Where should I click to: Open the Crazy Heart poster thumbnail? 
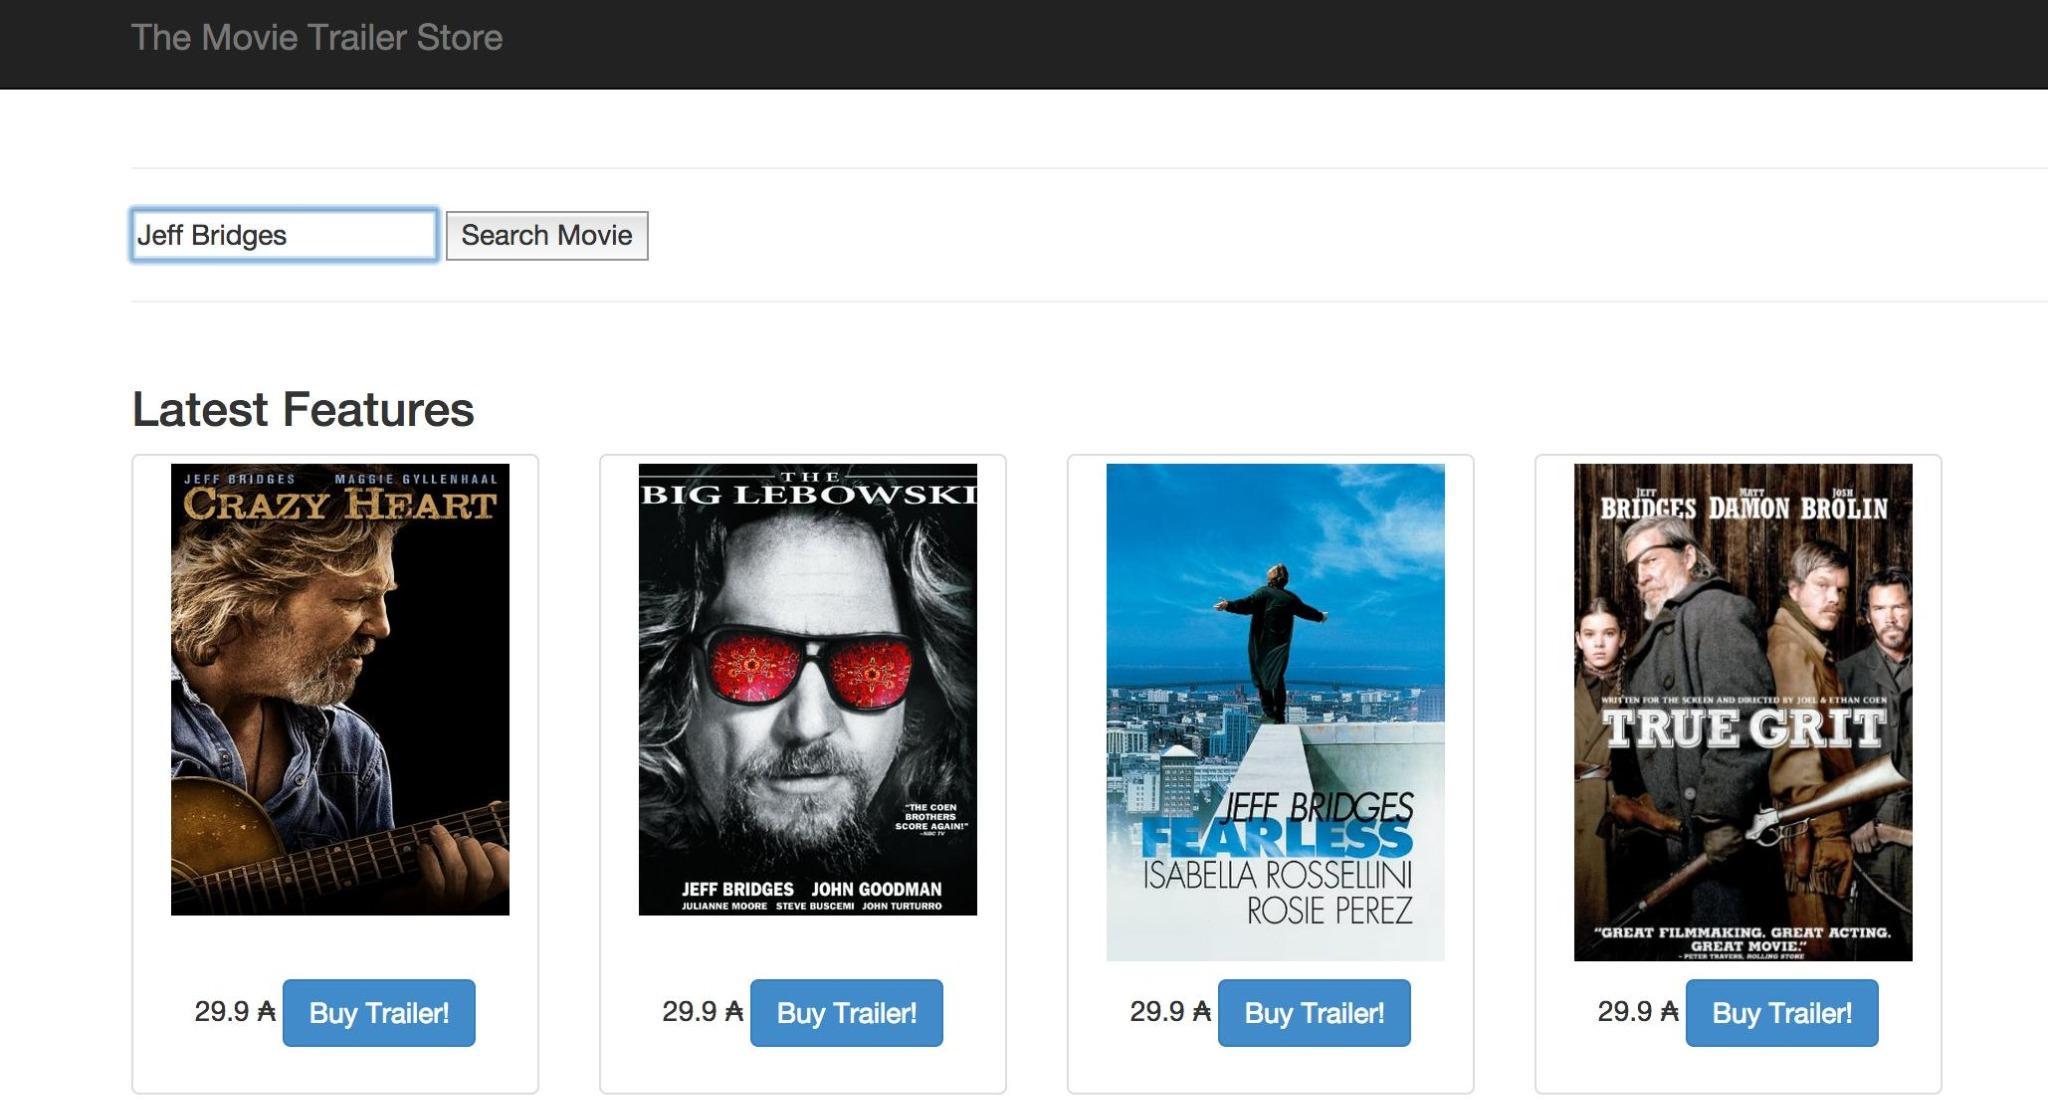(340, 689)
